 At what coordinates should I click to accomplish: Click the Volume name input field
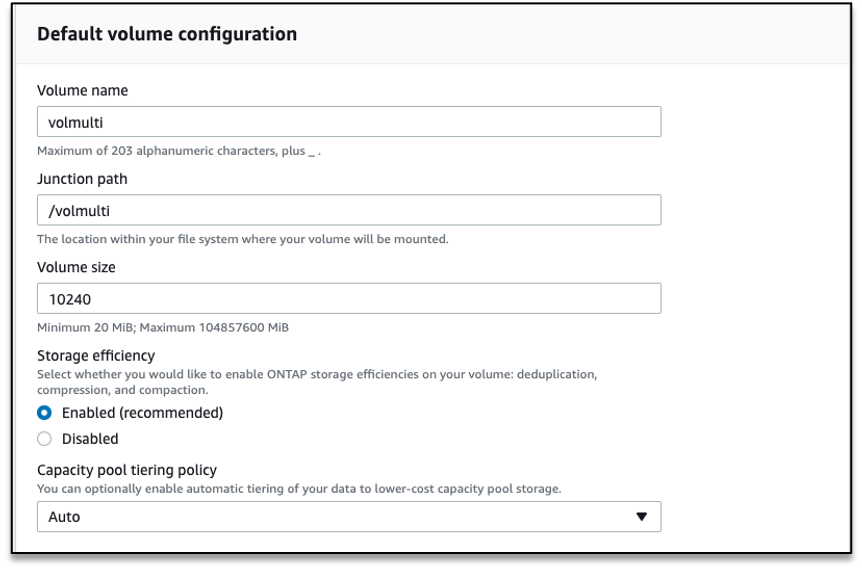point(348,122)
